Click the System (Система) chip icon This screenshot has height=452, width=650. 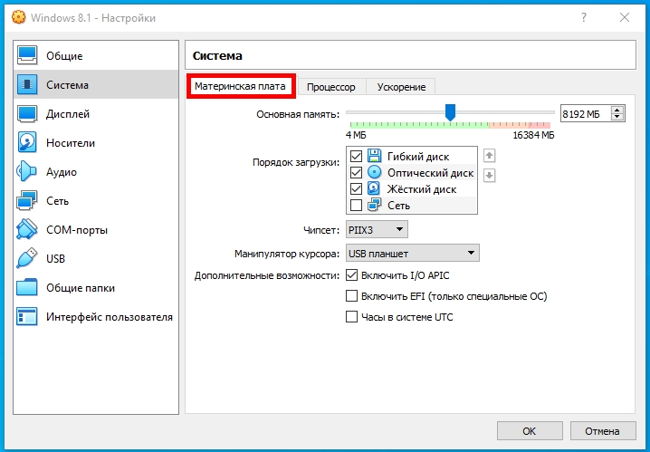pyautogui.click(x=27, y=85)
